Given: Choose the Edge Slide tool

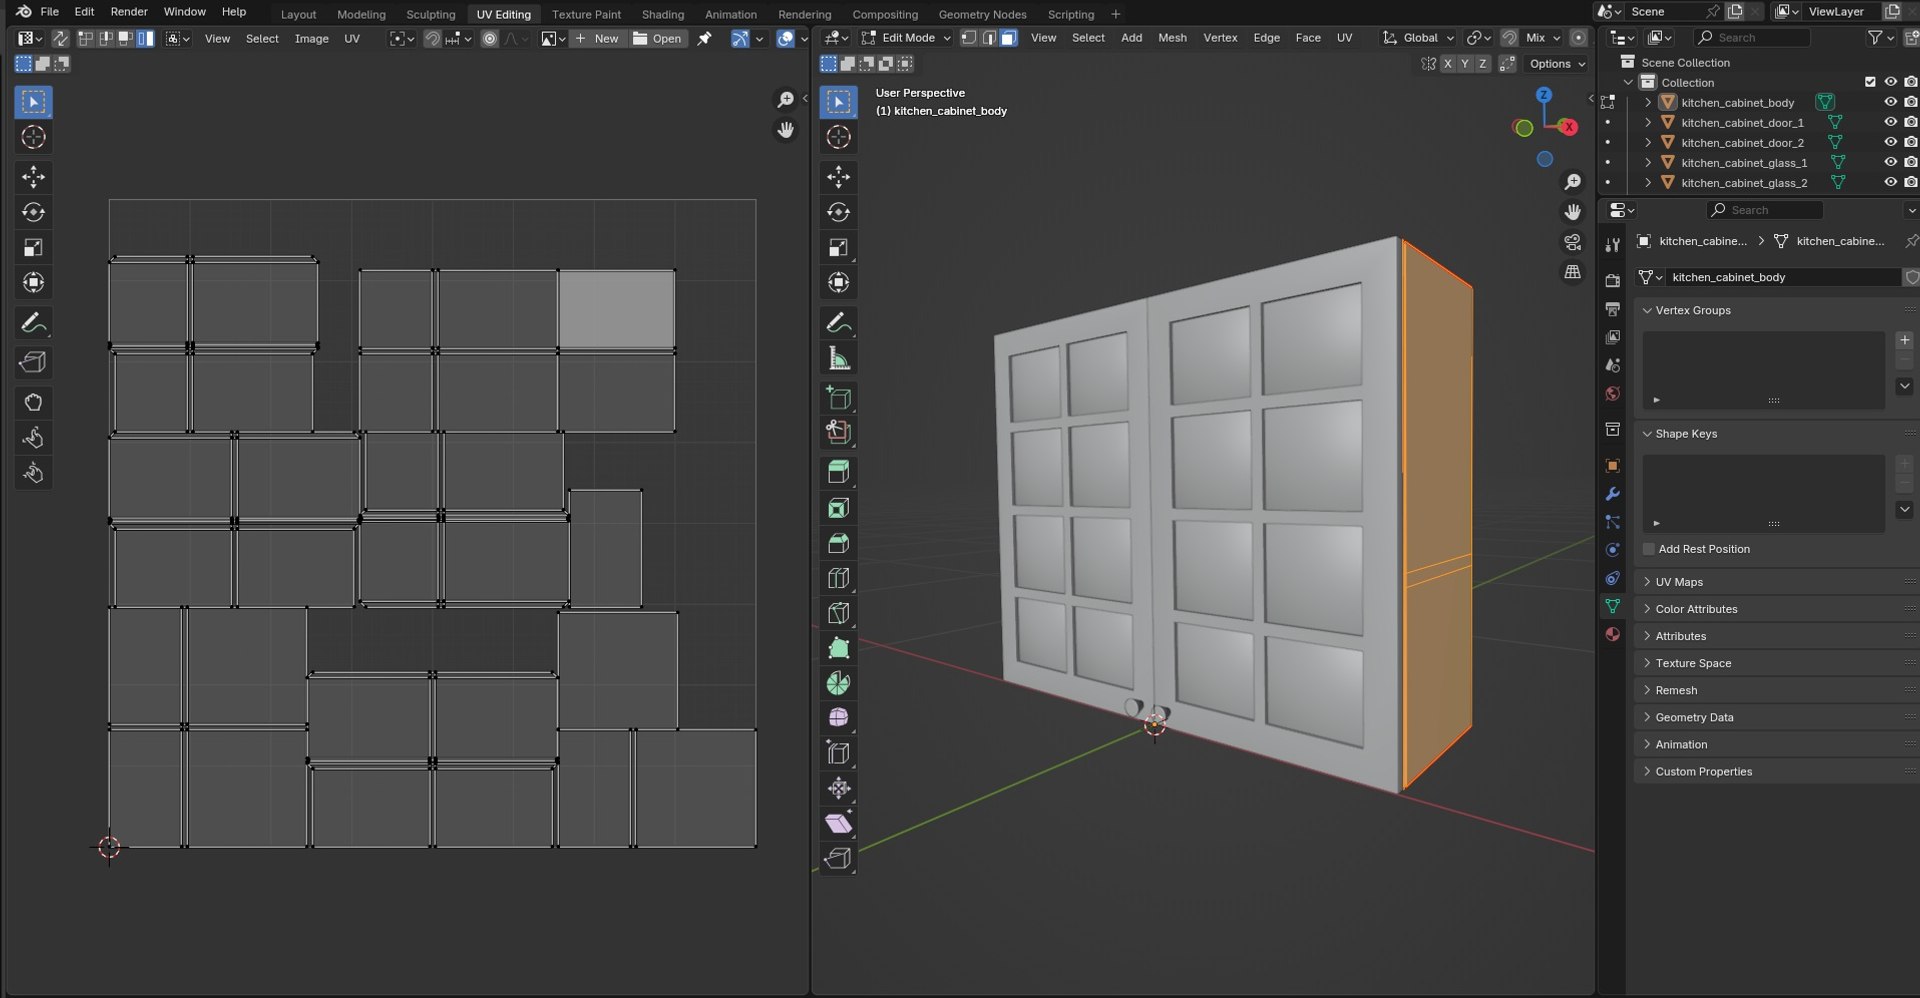Looking at the screenshot, I should click(x=838, y=753).
